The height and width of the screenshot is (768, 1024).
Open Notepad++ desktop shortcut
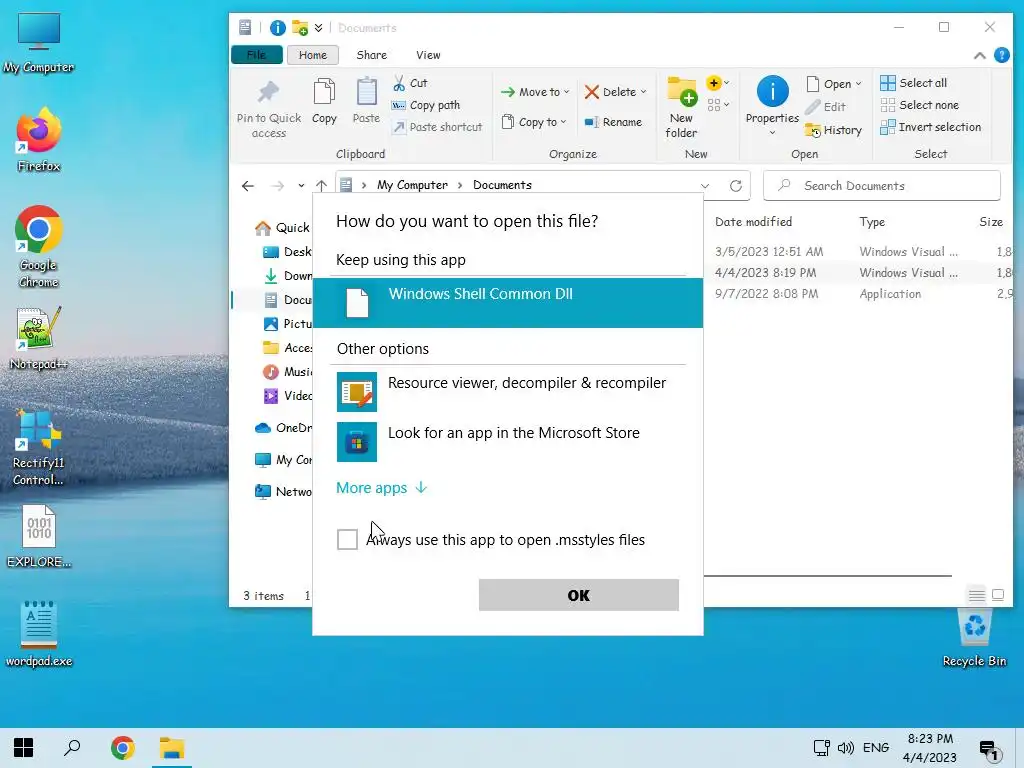click(39, 338)
